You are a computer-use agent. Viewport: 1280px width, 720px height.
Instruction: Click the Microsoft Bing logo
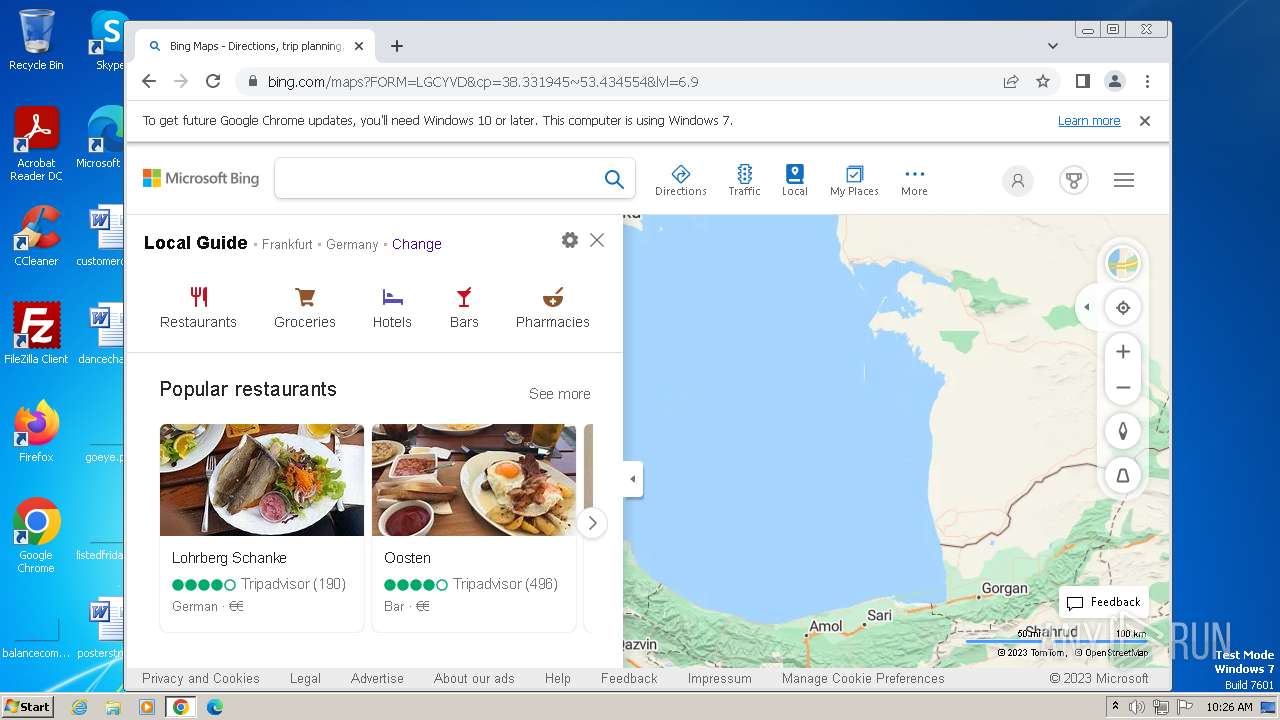(201, 178)
